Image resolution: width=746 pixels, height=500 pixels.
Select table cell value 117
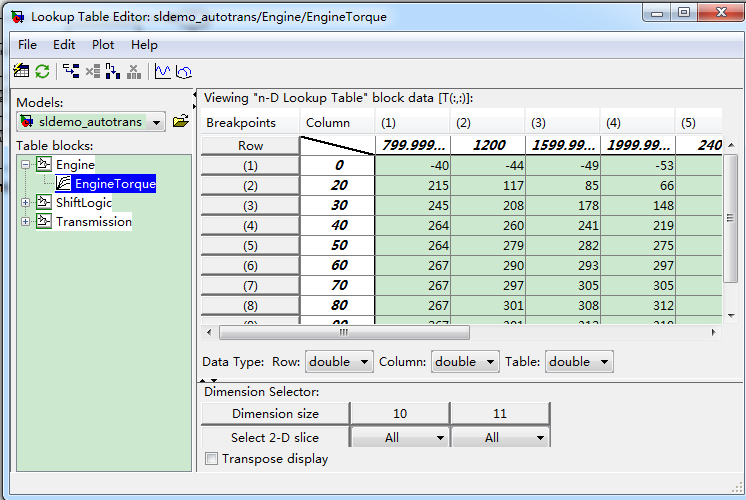click(x=488, y=185)
